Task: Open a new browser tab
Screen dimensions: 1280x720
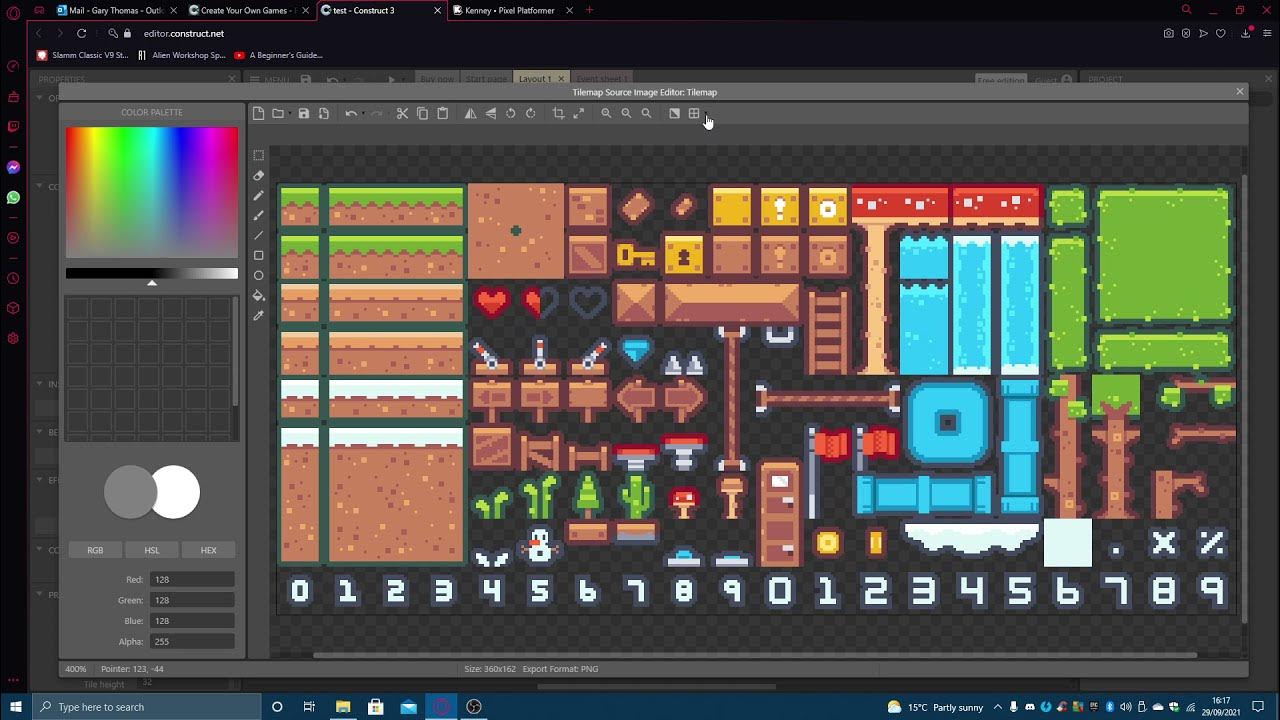Action: pyautogui.click(x=589, y=10)
